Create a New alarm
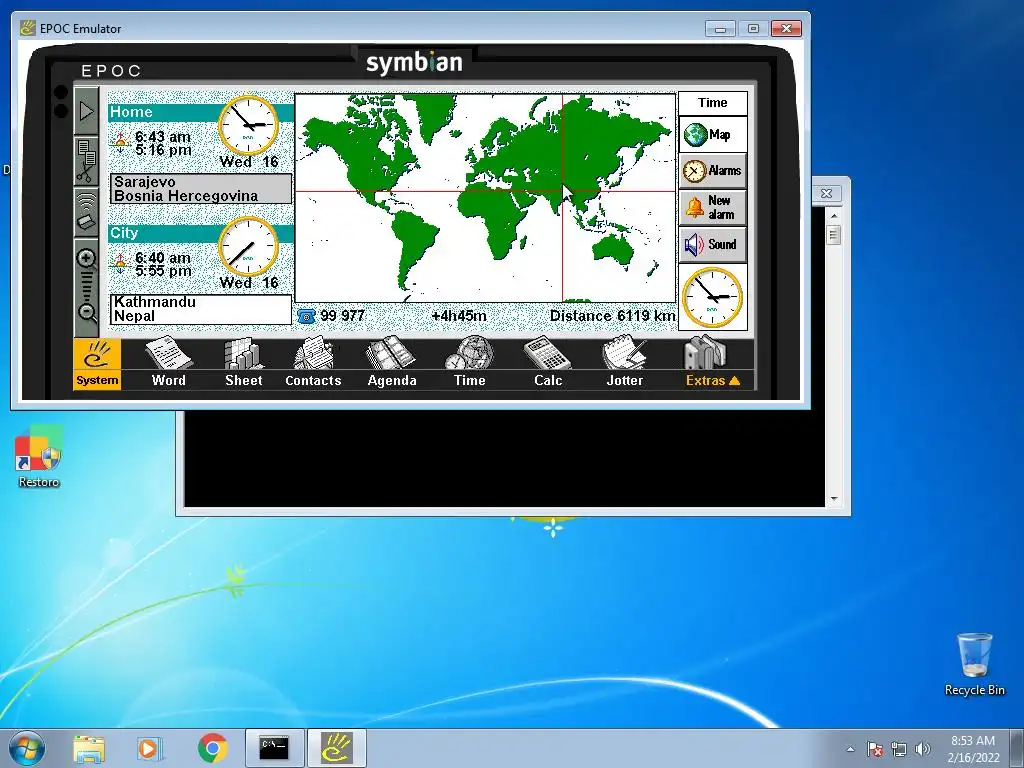 click(x=712, y=208)
